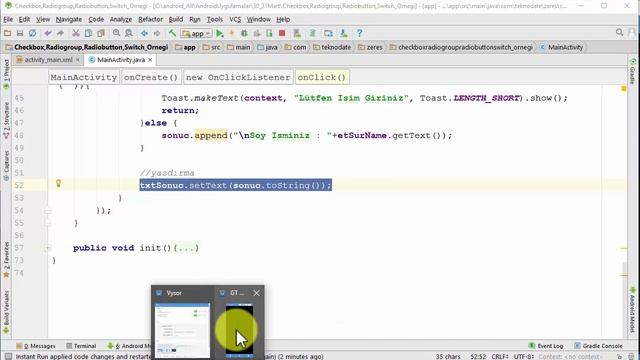Click the Search Everywhere magnifier
The height and width of the screenshot is (360, 640).
(619, 33)
